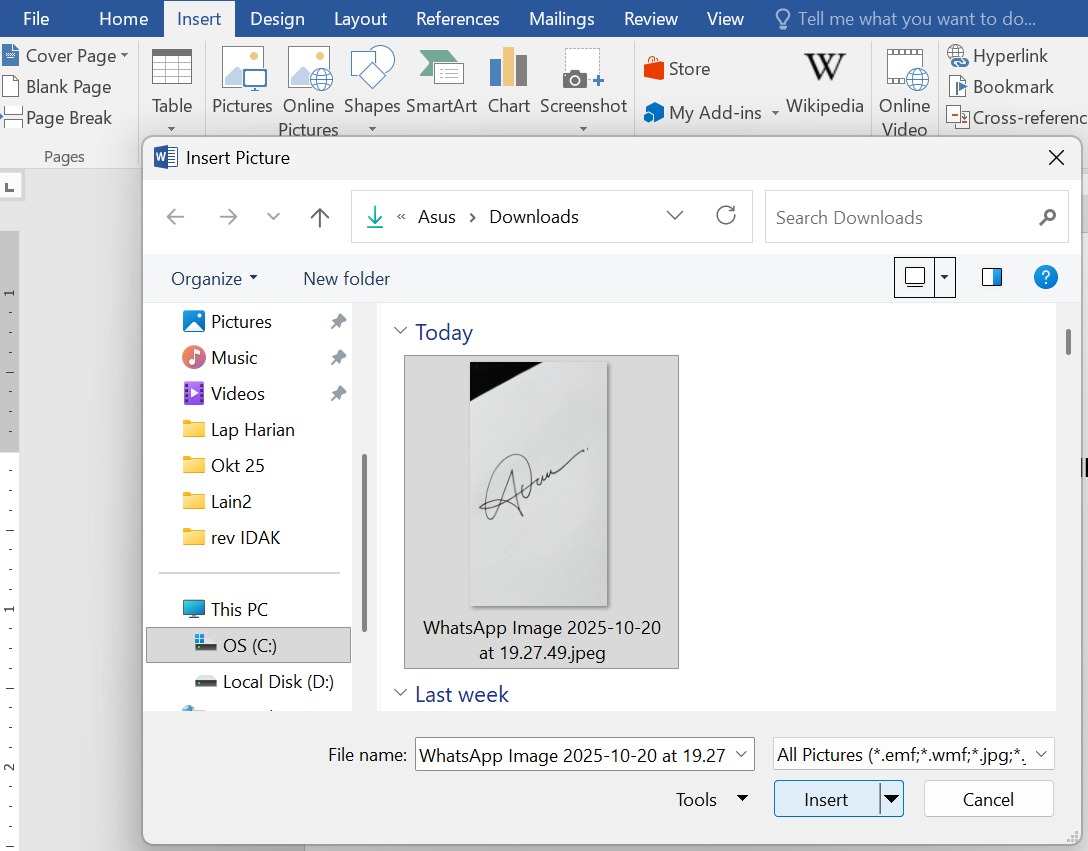Click the New folder button
Screen dimensions: 1088x851
[x=346, y=279]
